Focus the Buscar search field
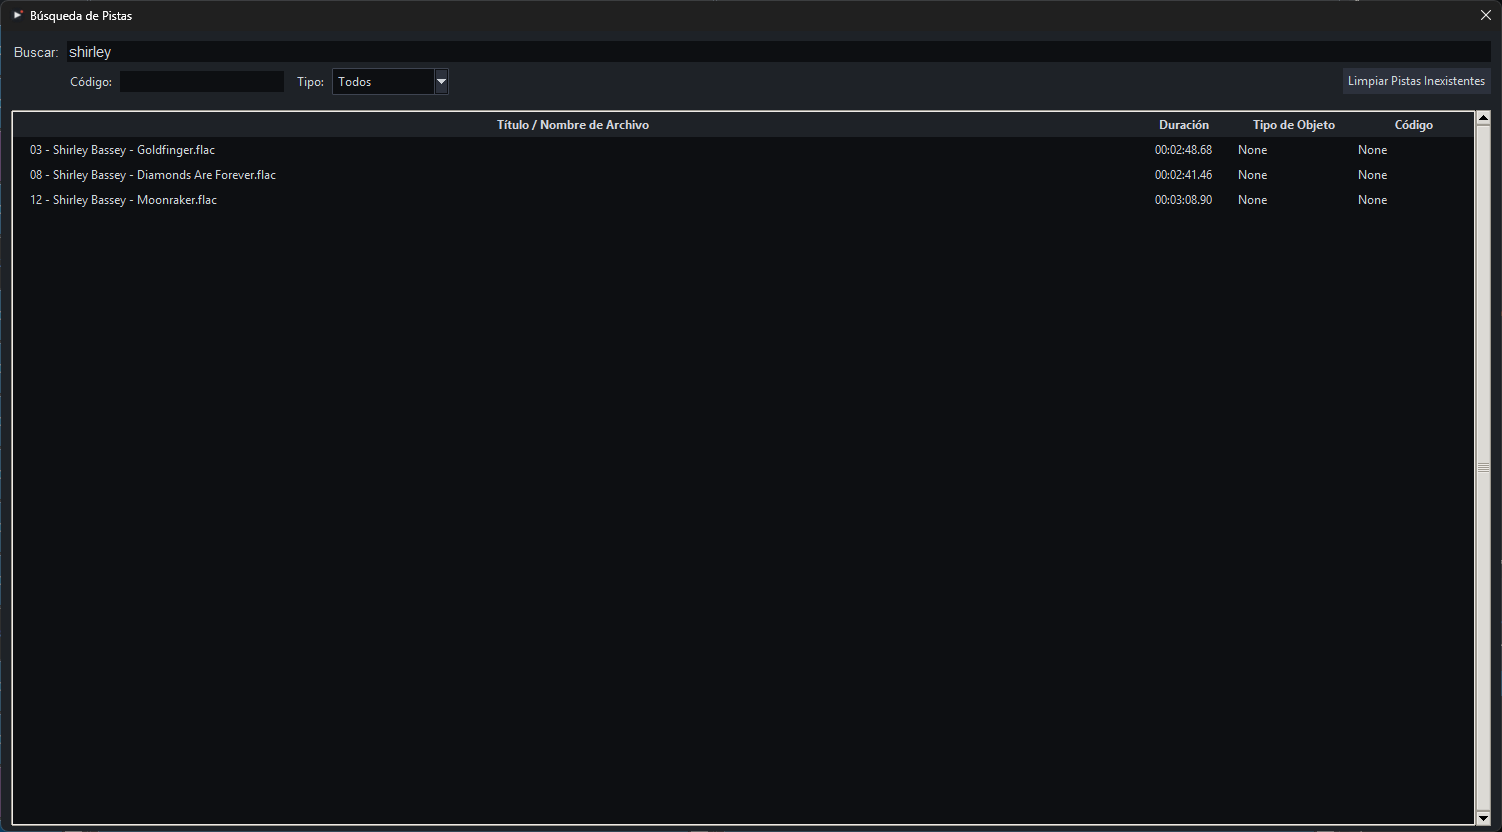The height and width of the screenshot is (832, 1502). point(778,52)
